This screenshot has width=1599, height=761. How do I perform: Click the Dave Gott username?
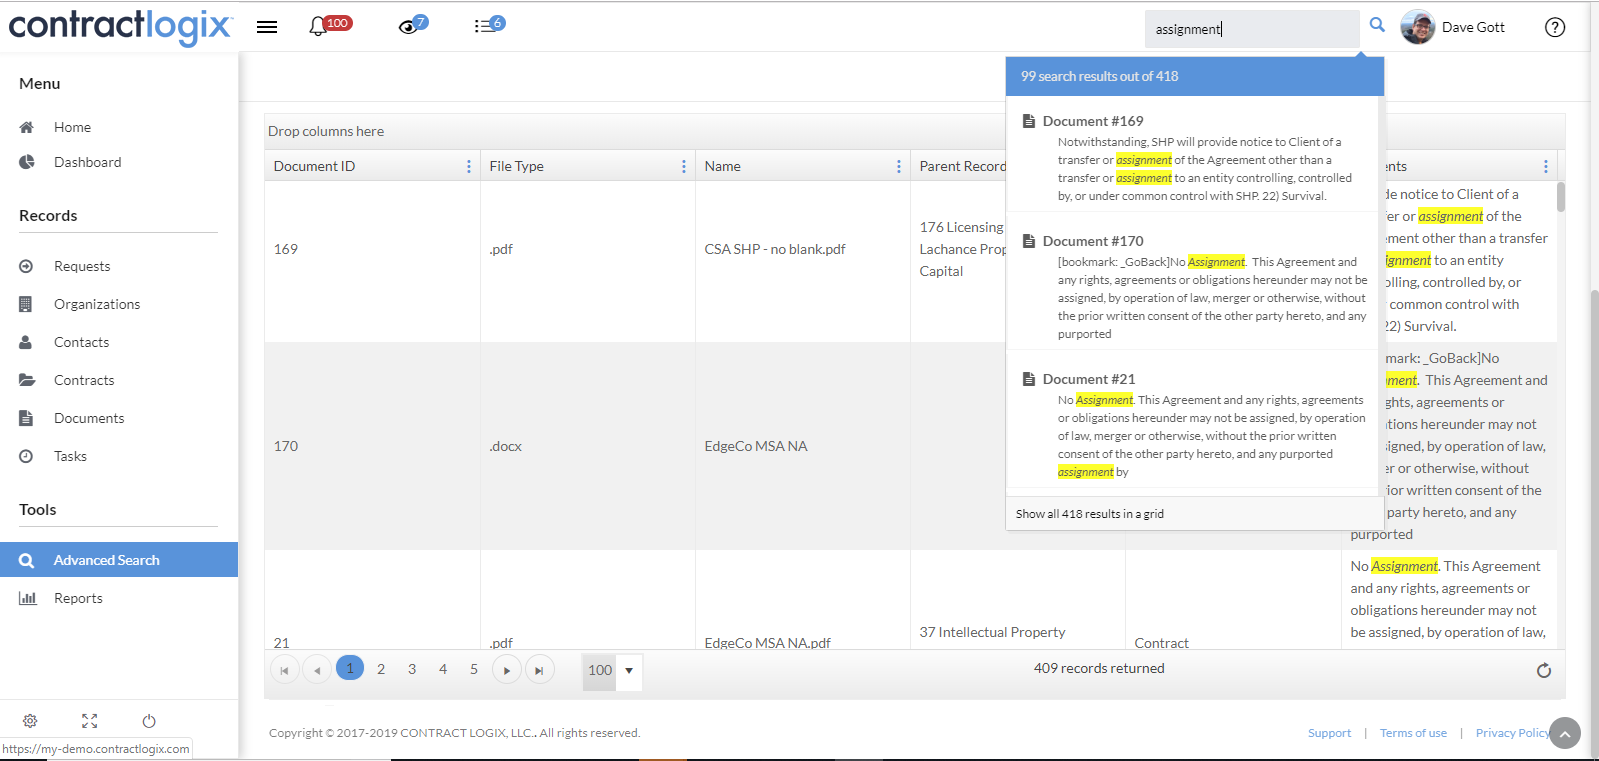tap(1473, 27)
